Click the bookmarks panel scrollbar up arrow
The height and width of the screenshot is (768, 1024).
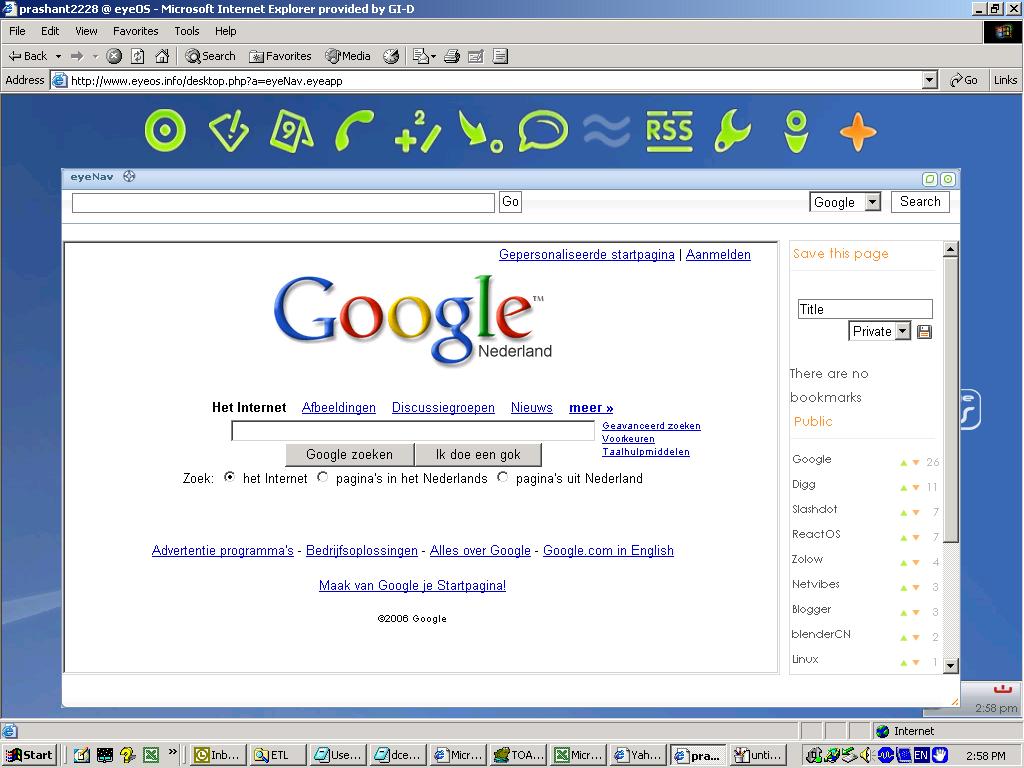click(x=951, y=249)
